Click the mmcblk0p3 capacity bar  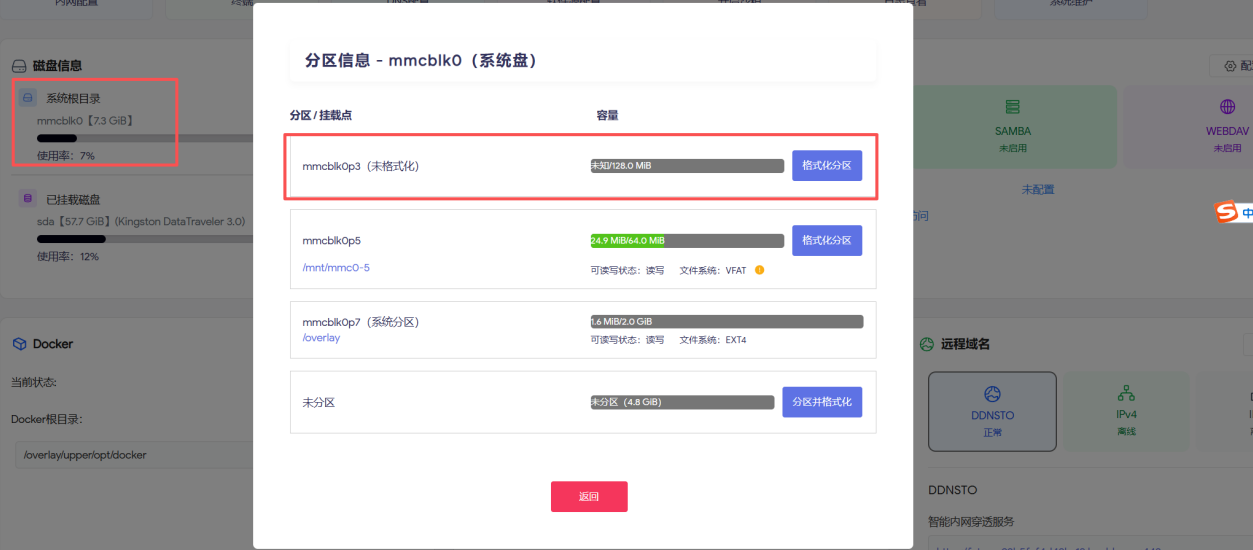point(687,165)
